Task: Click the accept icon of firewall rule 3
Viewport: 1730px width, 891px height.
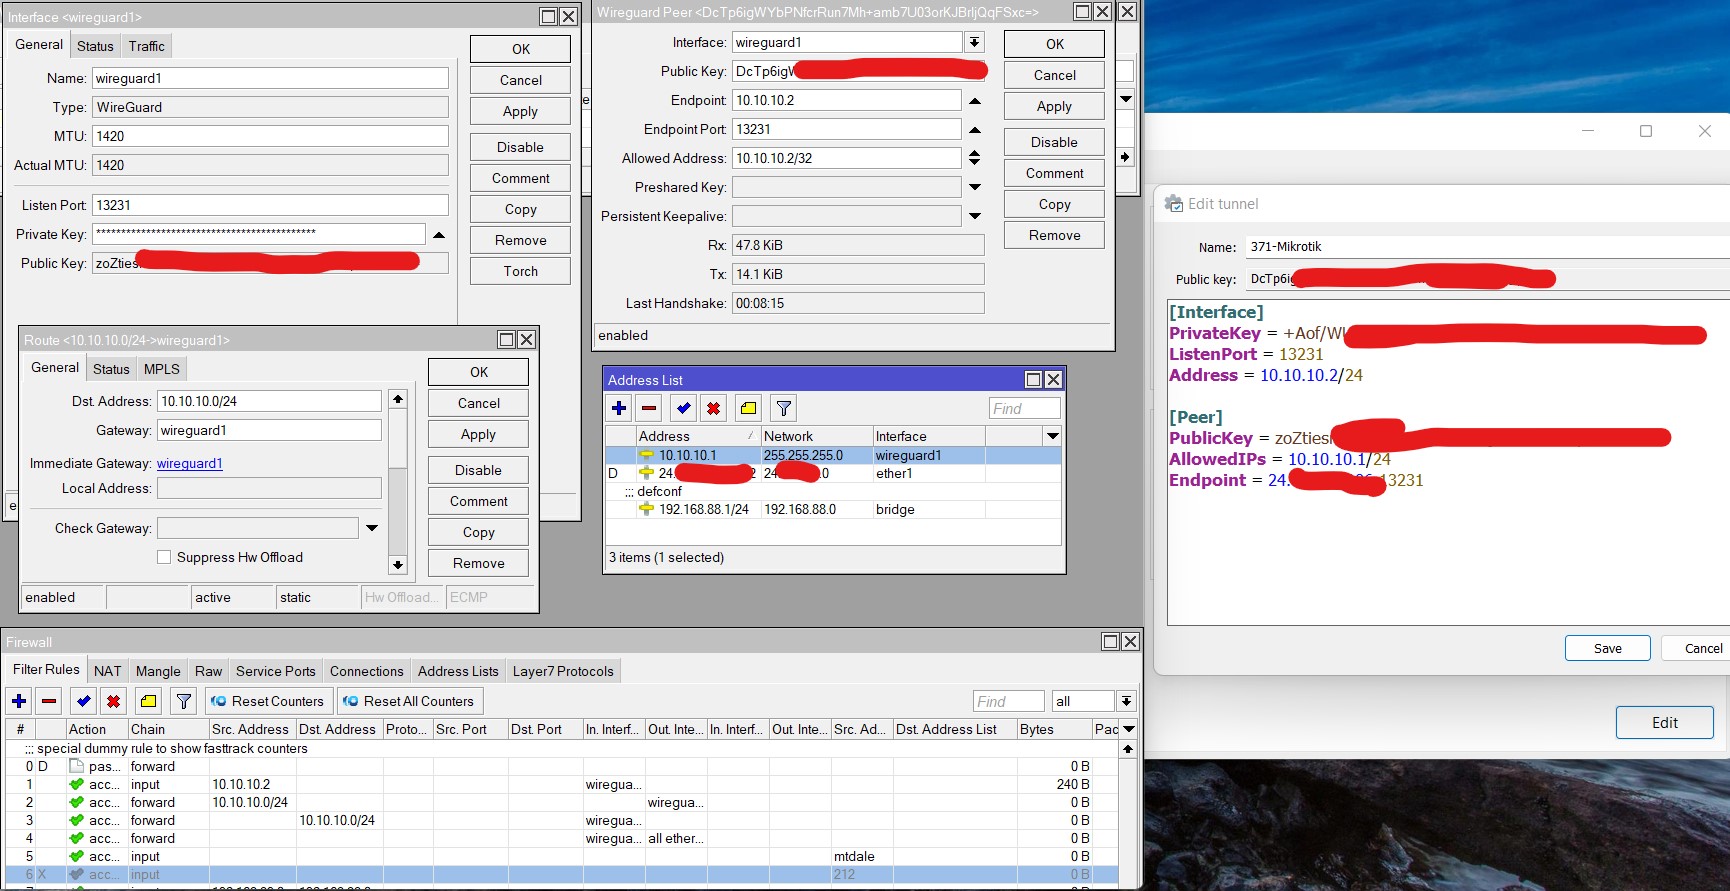Action: pyautogui.click(x=77, y=821)
